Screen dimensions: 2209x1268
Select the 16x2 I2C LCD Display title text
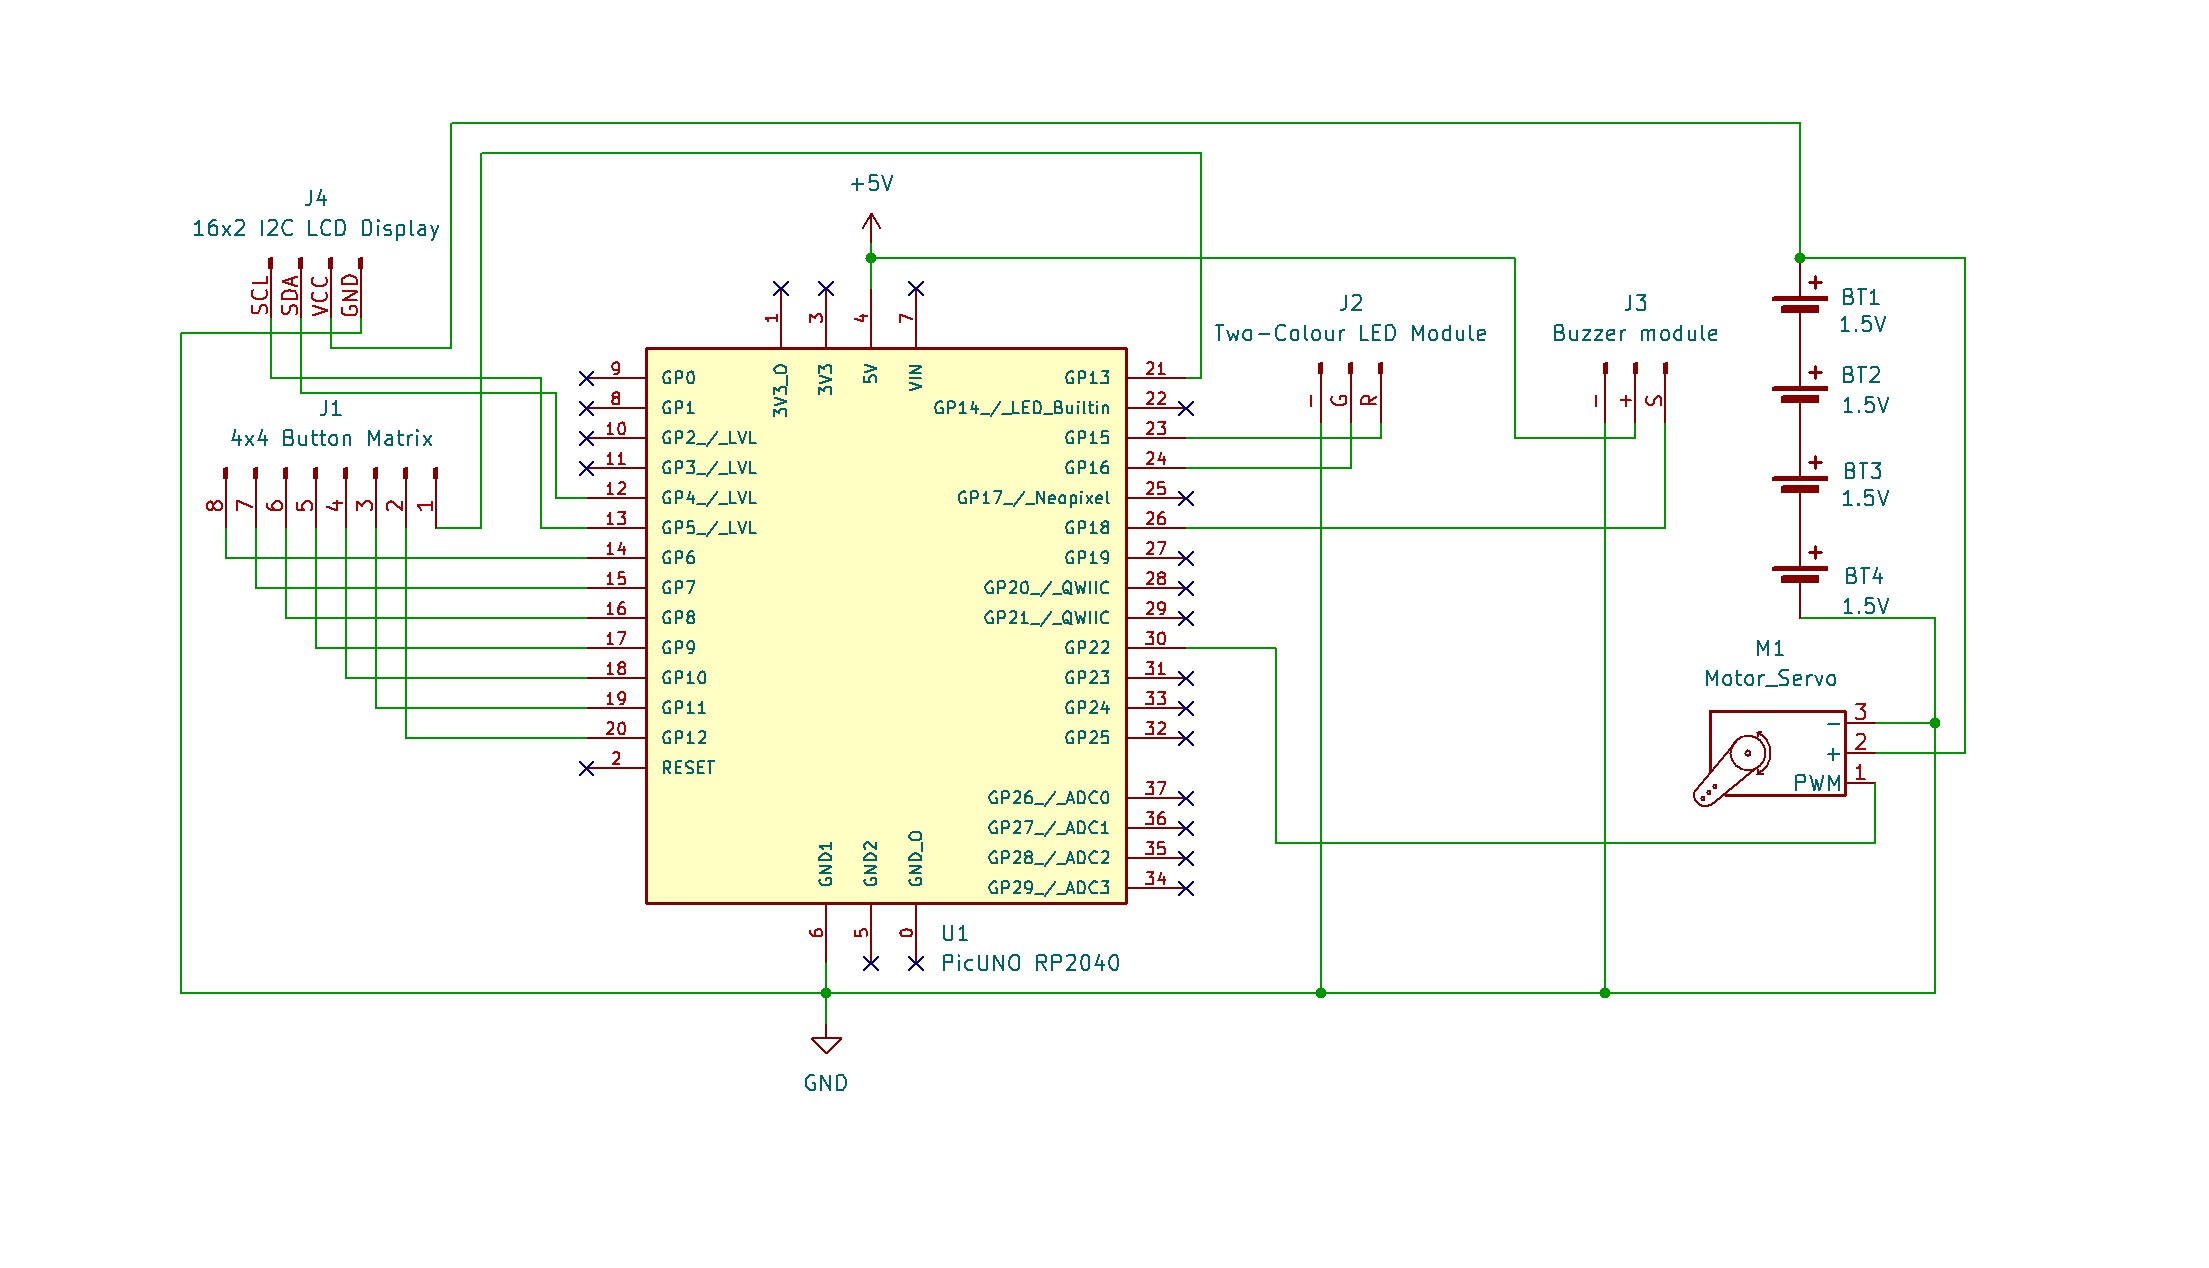pyautogui.click(x=316, y=228)
